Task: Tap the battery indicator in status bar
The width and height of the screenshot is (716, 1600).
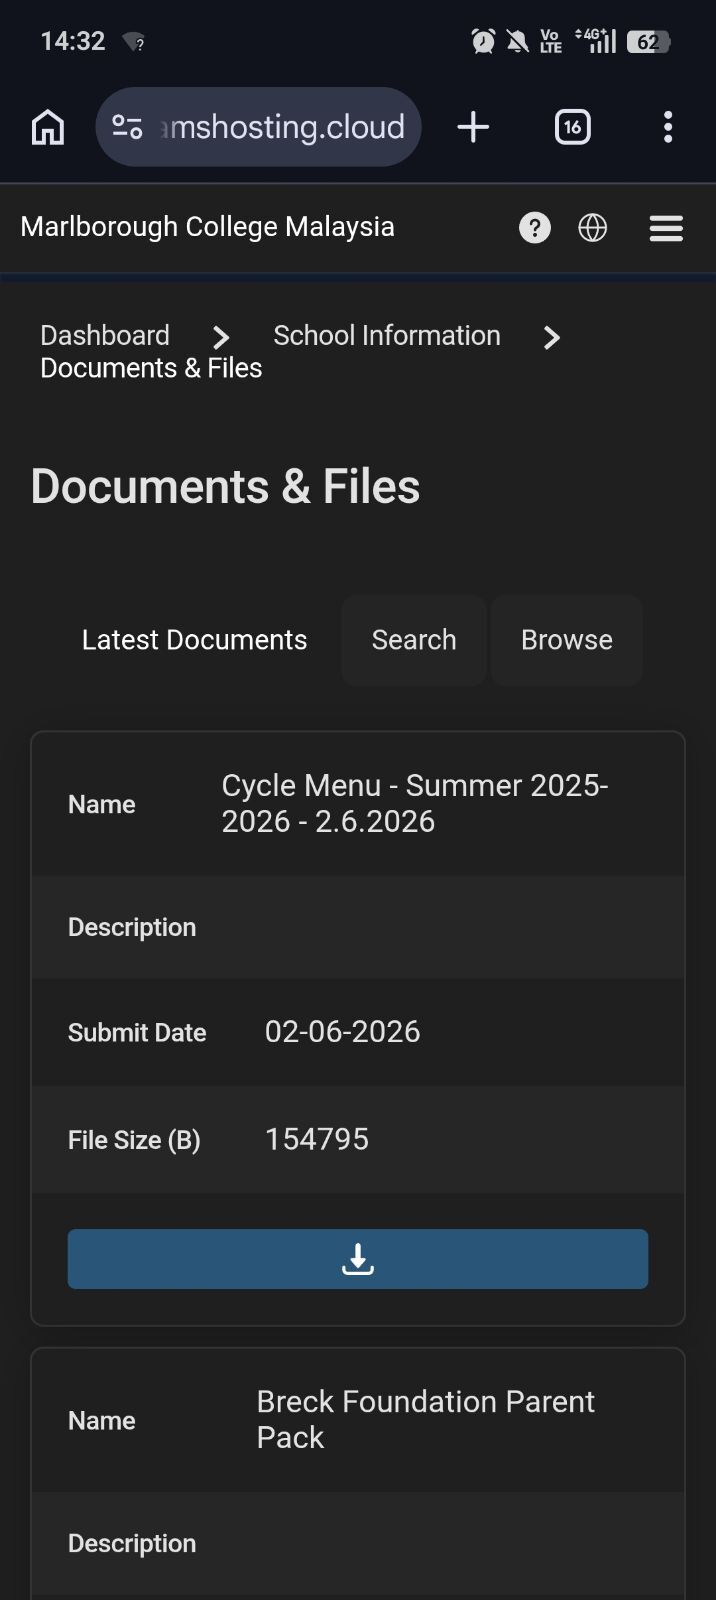Action: [648, 42]
